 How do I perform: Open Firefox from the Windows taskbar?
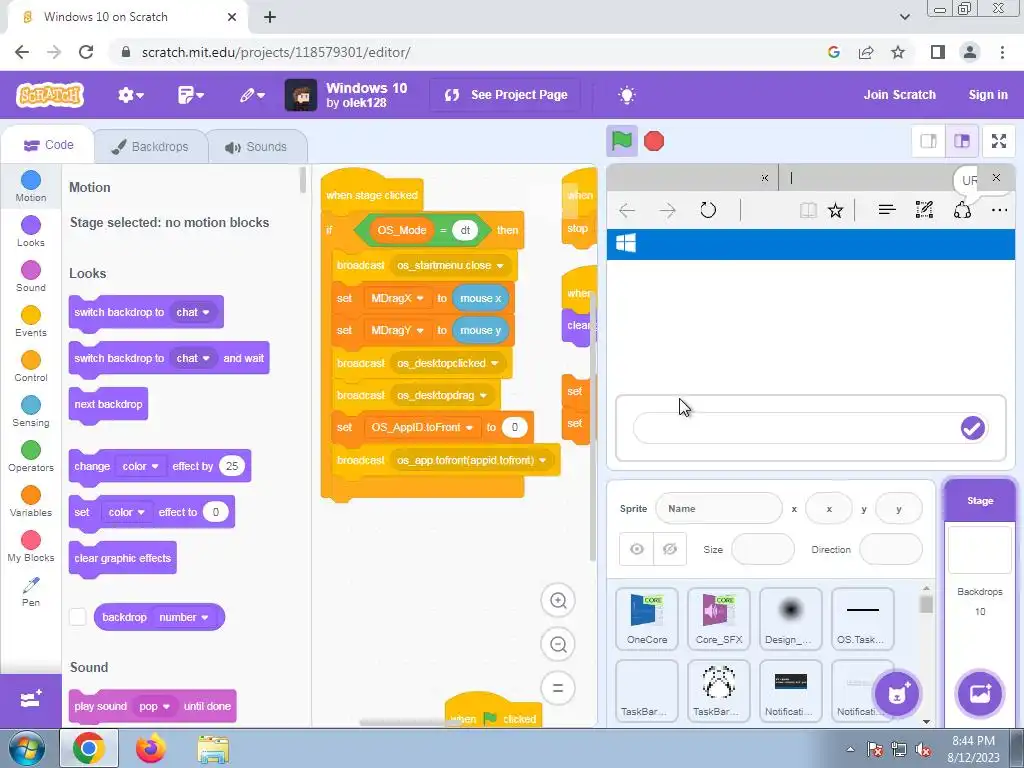(150, 748)
